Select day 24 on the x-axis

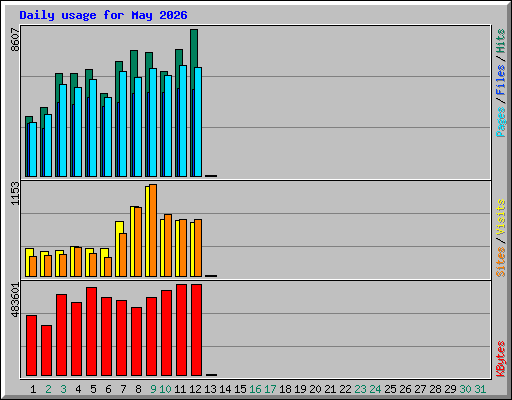(375, 389)
